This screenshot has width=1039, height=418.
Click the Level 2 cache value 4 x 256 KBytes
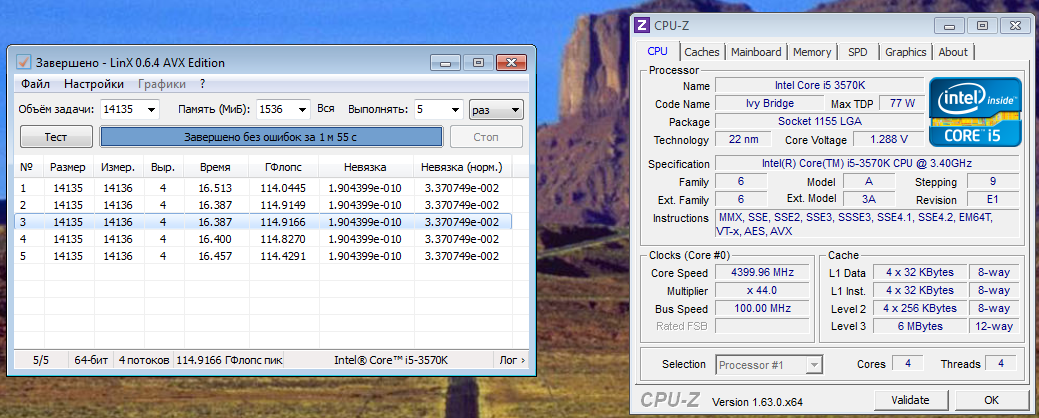pyautogui.click(x=920, y=308)
